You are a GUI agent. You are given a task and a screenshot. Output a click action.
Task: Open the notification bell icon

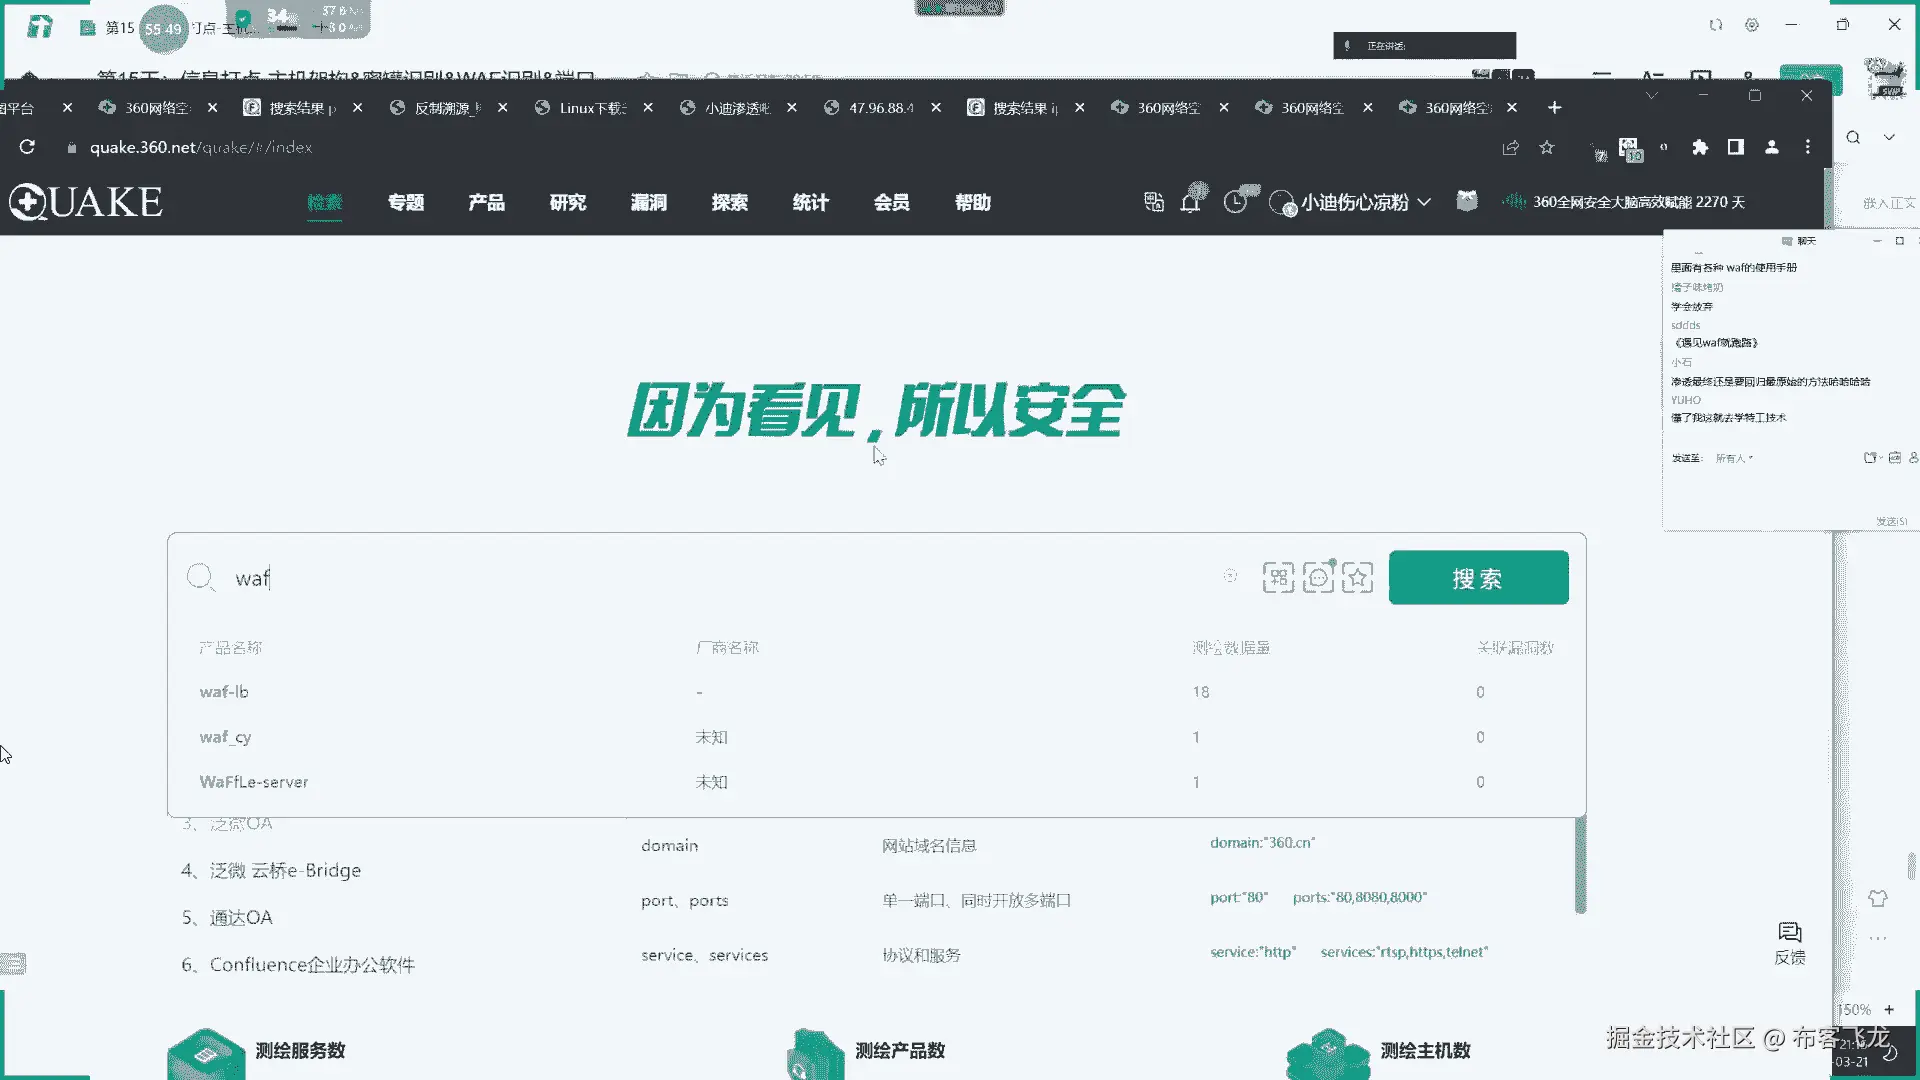1191,202
